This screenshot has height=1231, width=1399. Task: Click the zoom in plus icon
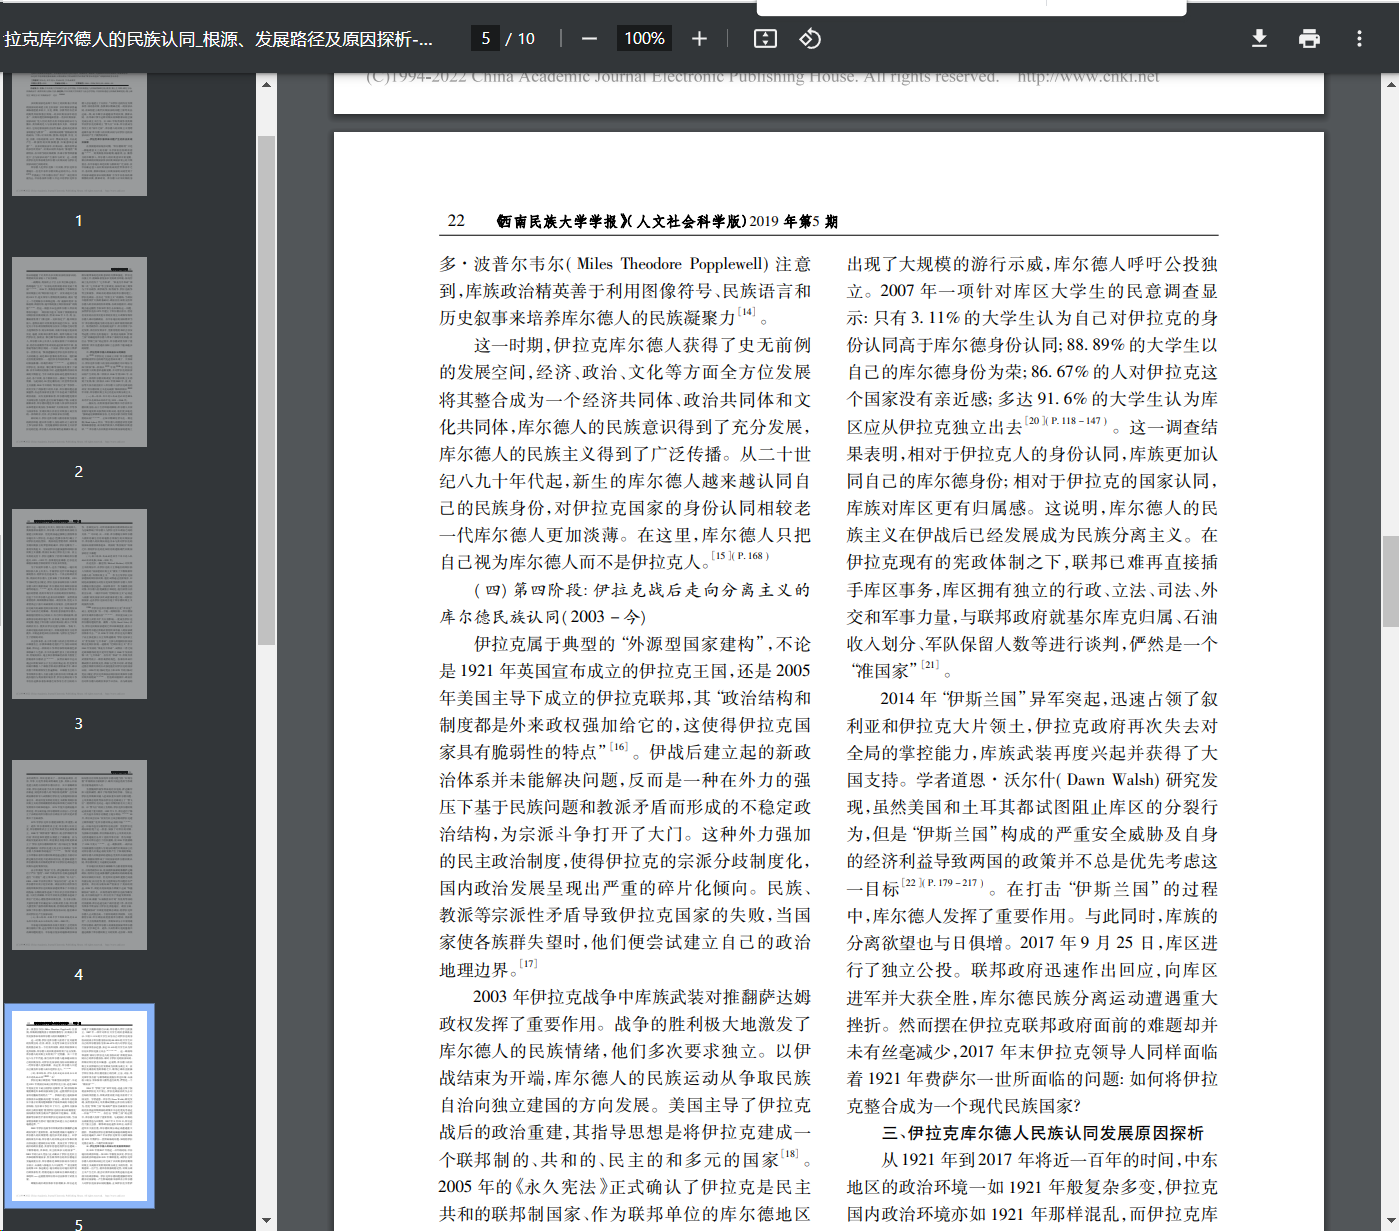(699, 39)
